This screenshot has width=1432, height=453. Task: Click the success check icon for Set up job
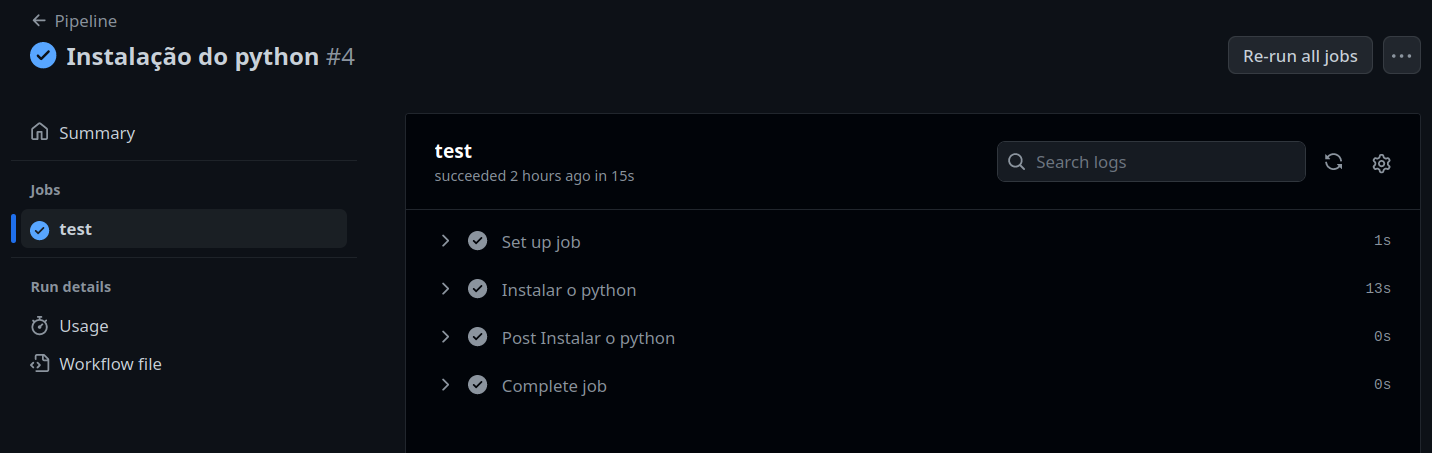pyautogui.click(x=477, y=241)
